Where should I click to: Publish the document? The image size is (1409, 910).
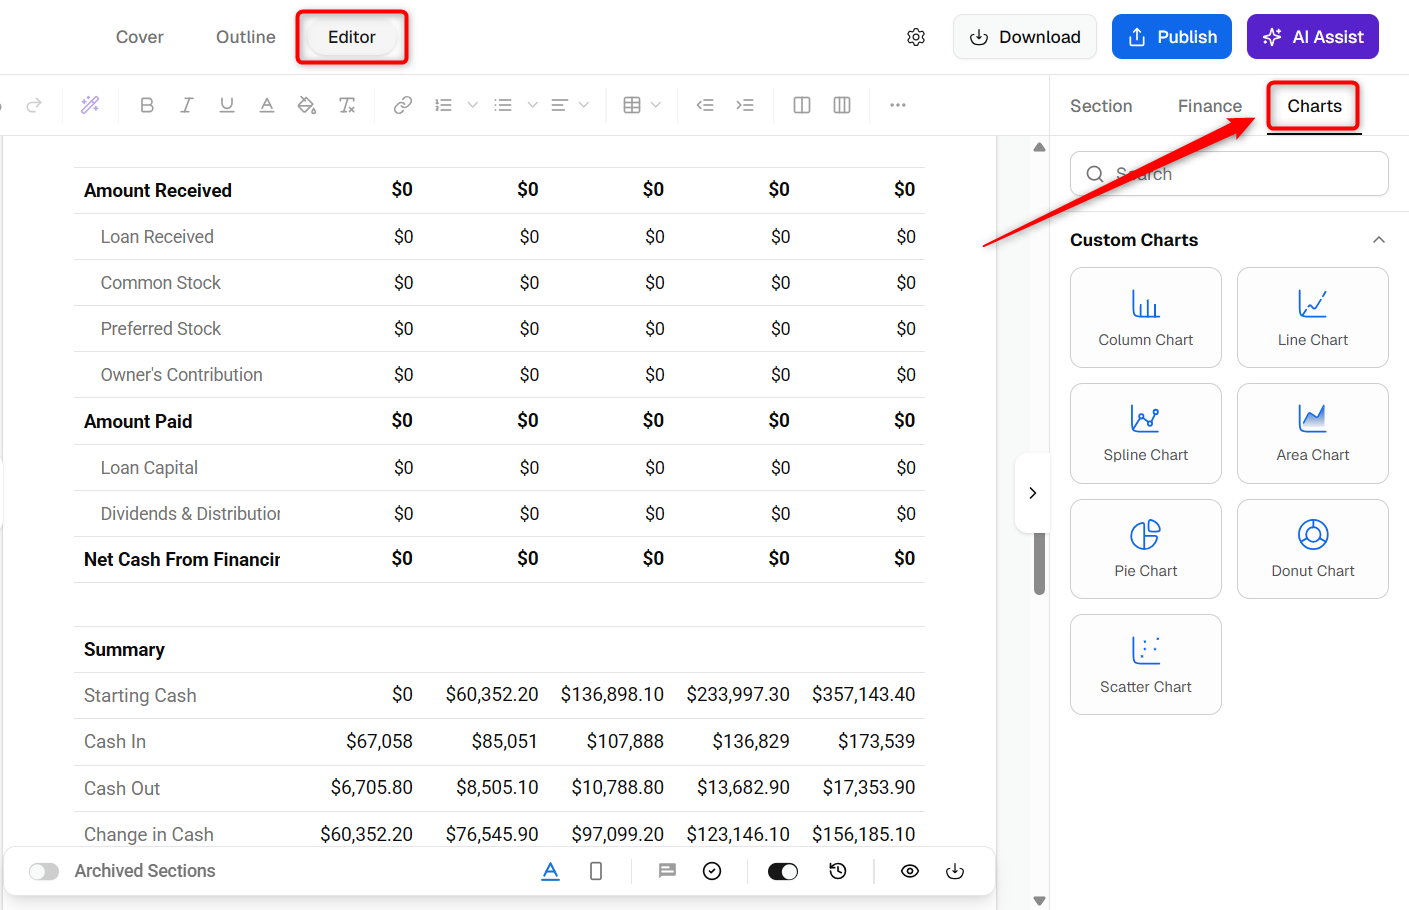(x=1172, y=37)
